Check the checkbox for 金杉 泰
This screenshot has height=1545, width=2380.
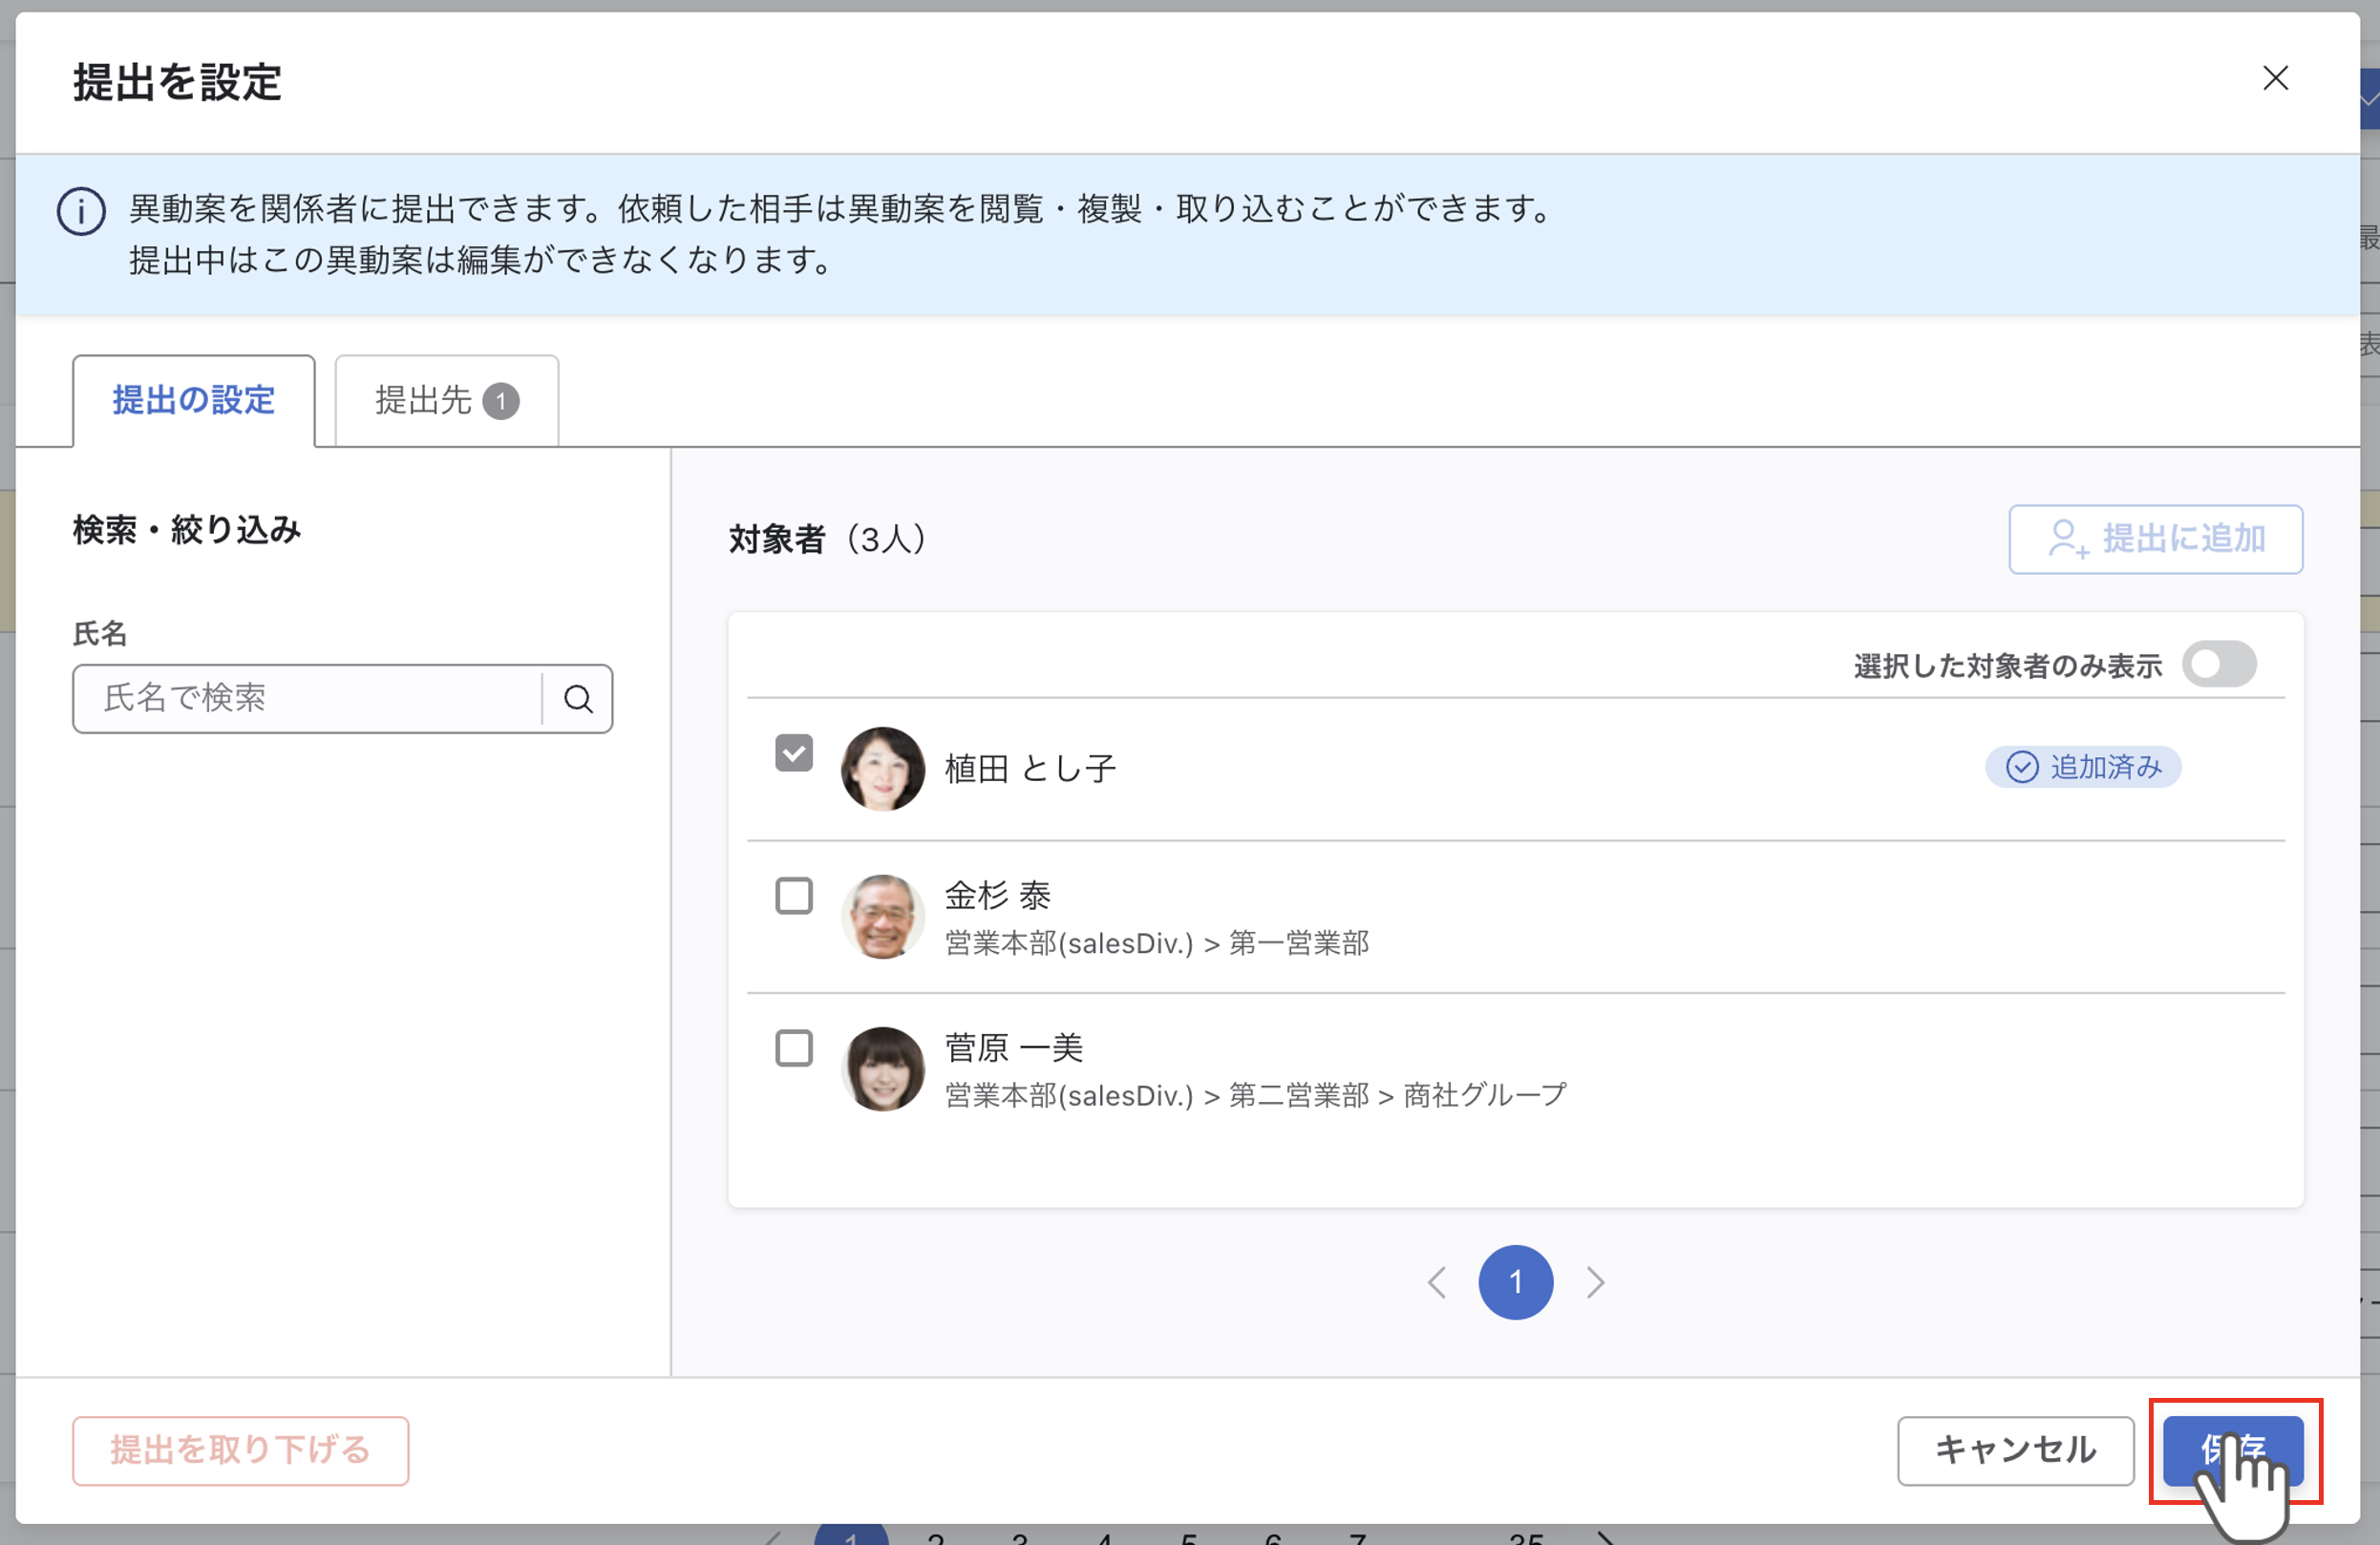point(794,896)
